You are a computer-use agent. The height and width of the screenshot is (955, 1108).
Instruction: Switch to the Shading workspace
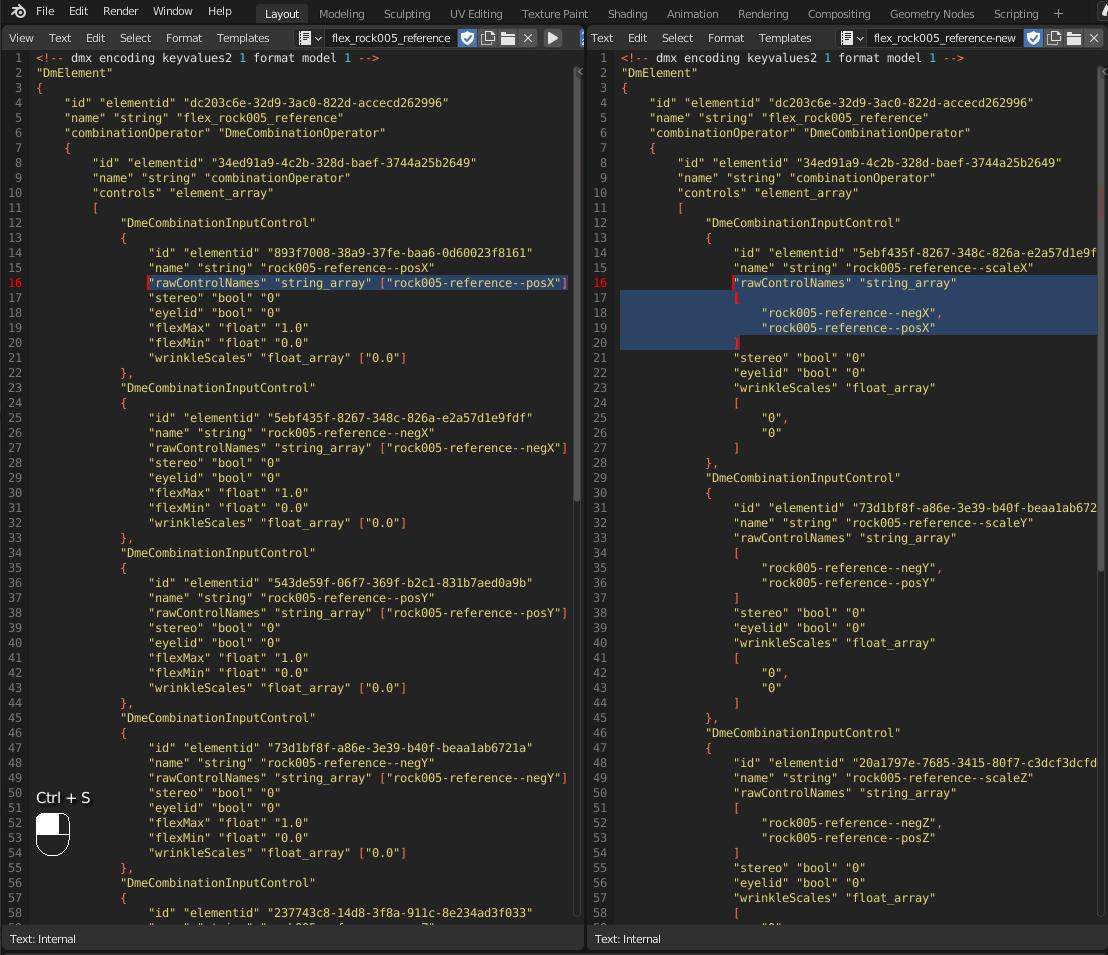(627, 14)
